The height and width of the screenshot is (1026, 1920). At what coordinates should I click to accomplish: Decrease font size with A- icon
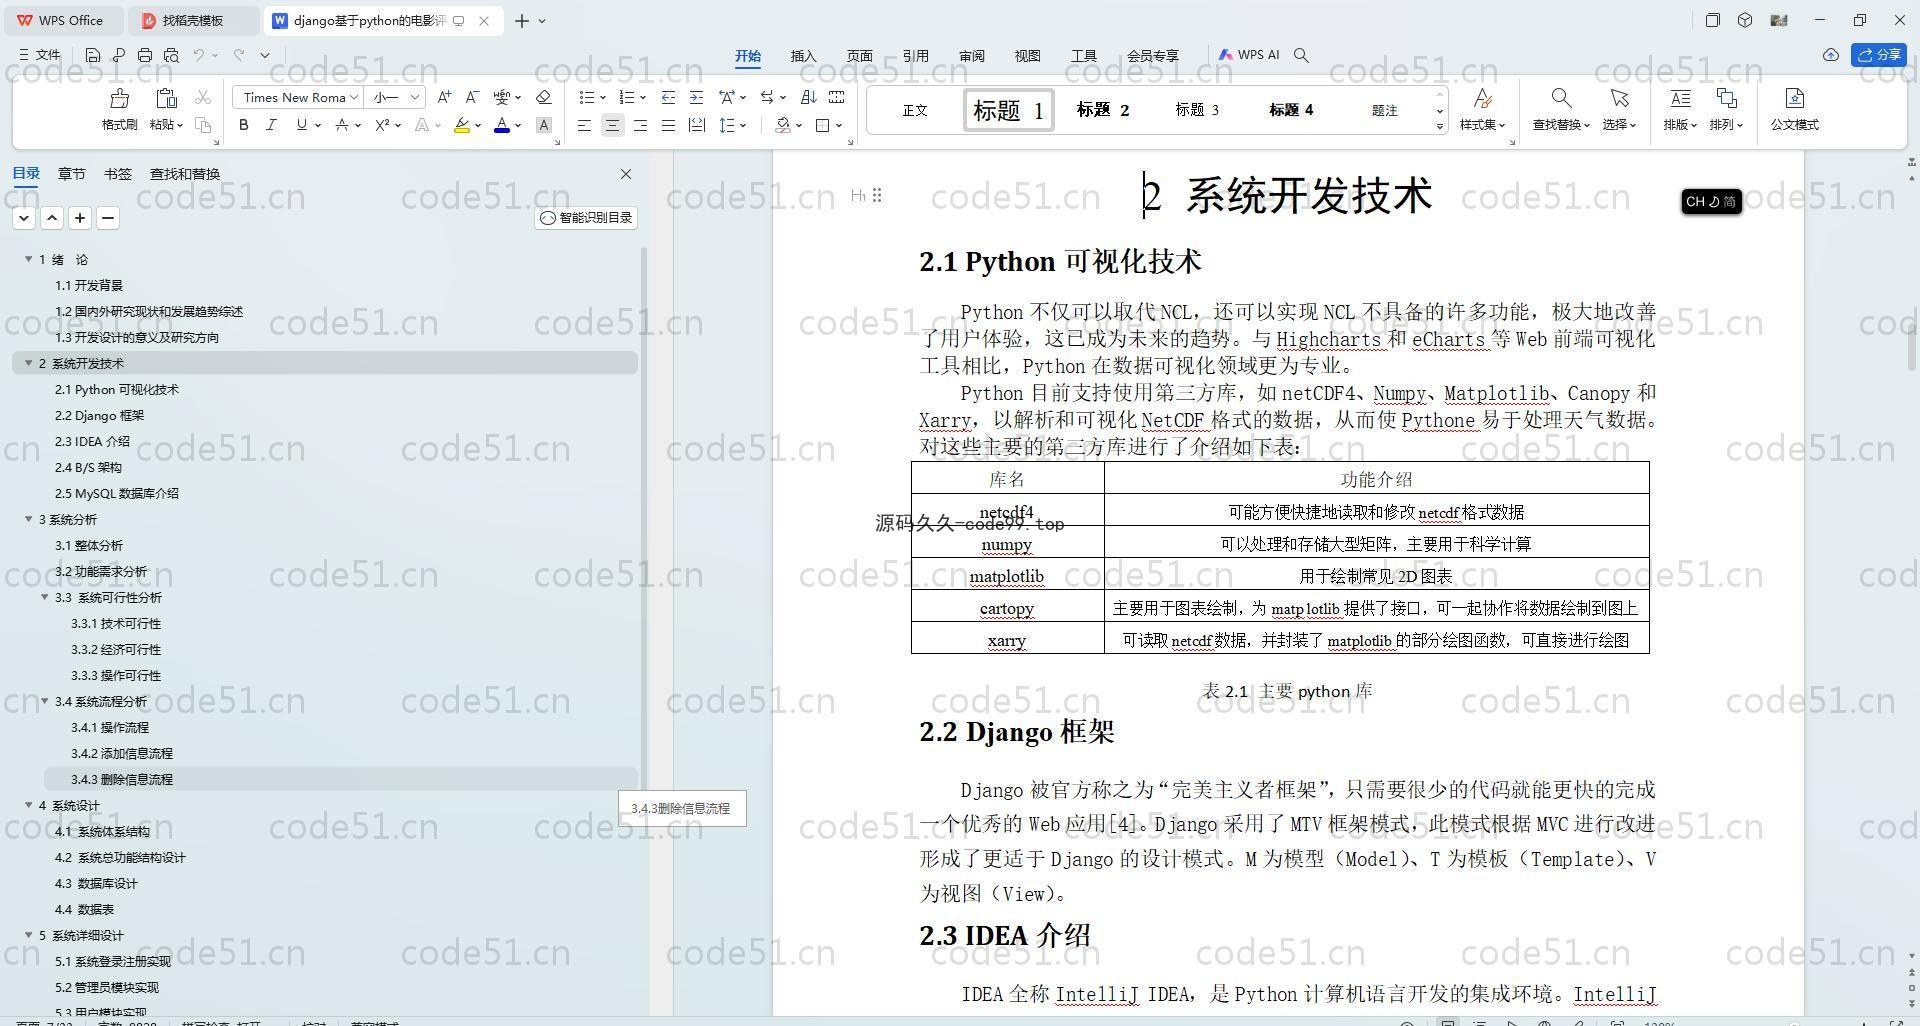coord(472,97)
